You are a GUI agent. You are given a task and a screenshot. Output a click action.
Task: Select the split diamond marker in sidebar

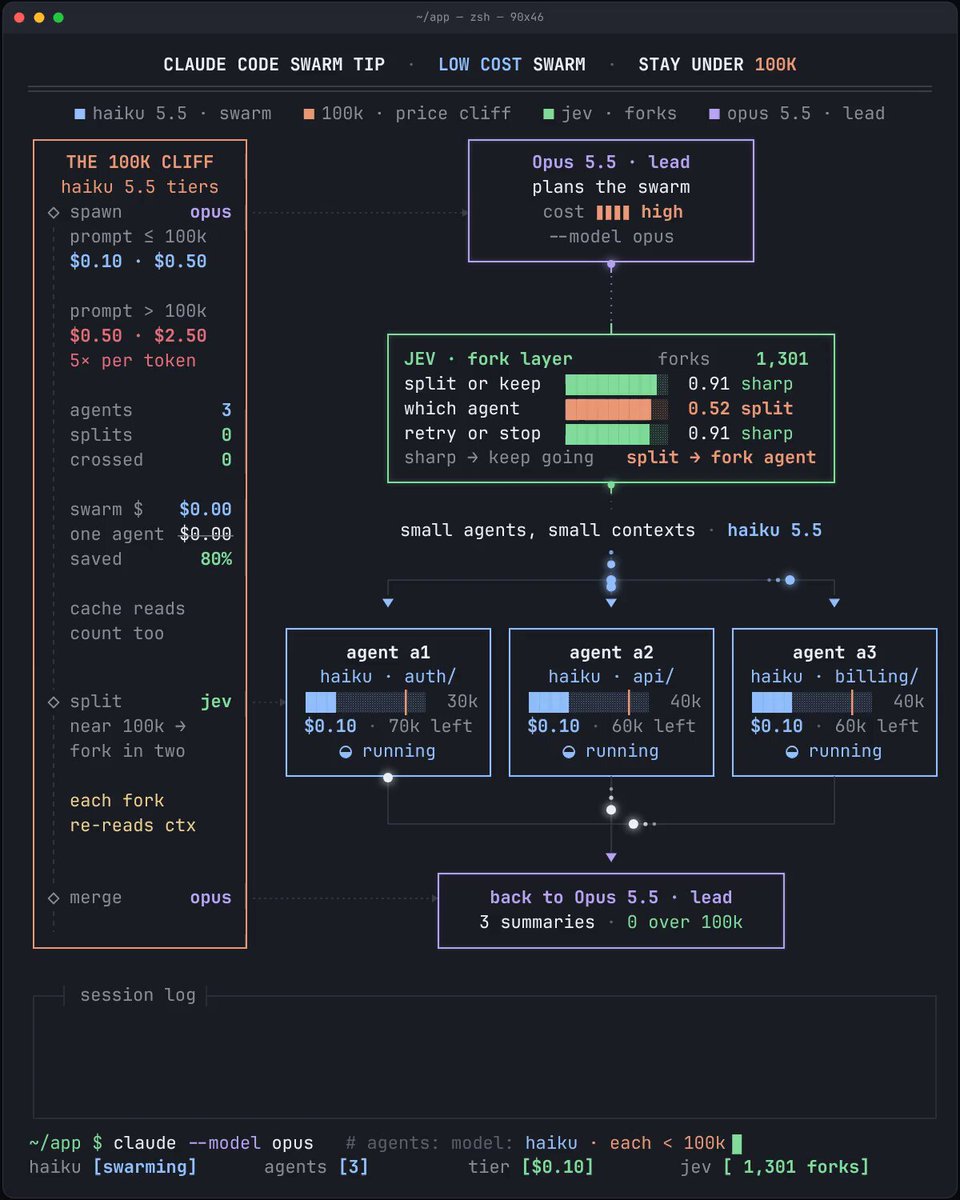54,703
